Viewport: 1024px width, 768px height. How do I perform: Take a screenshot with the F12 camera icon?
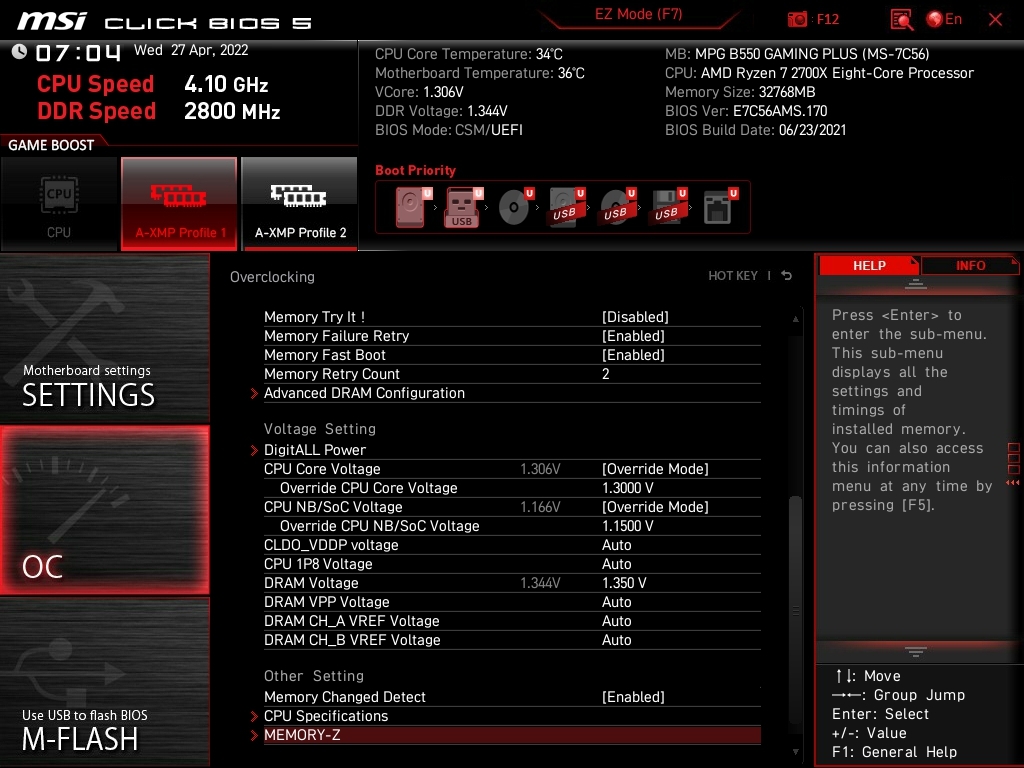[798, 19]
